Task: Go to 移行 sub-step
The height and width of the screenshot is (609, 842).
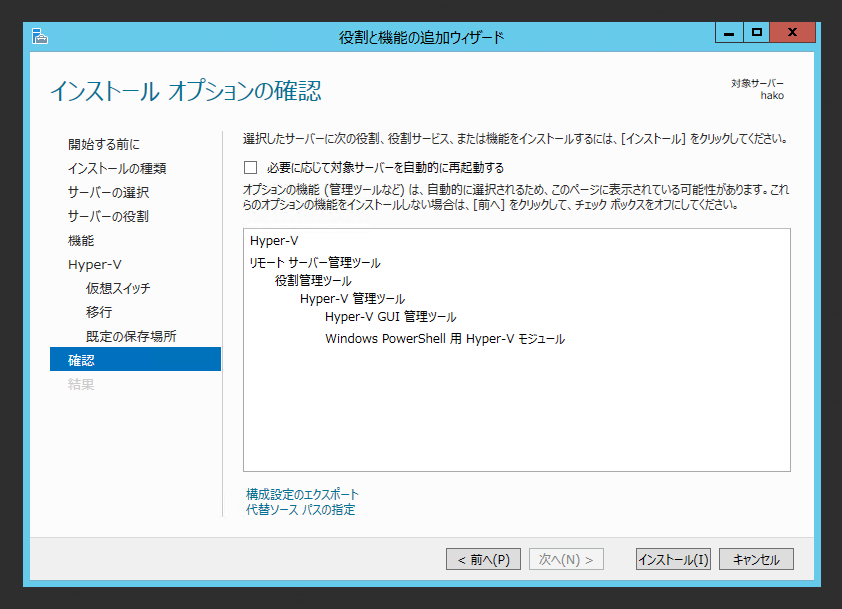Action: pyautogui.click(x=99, y=312)
